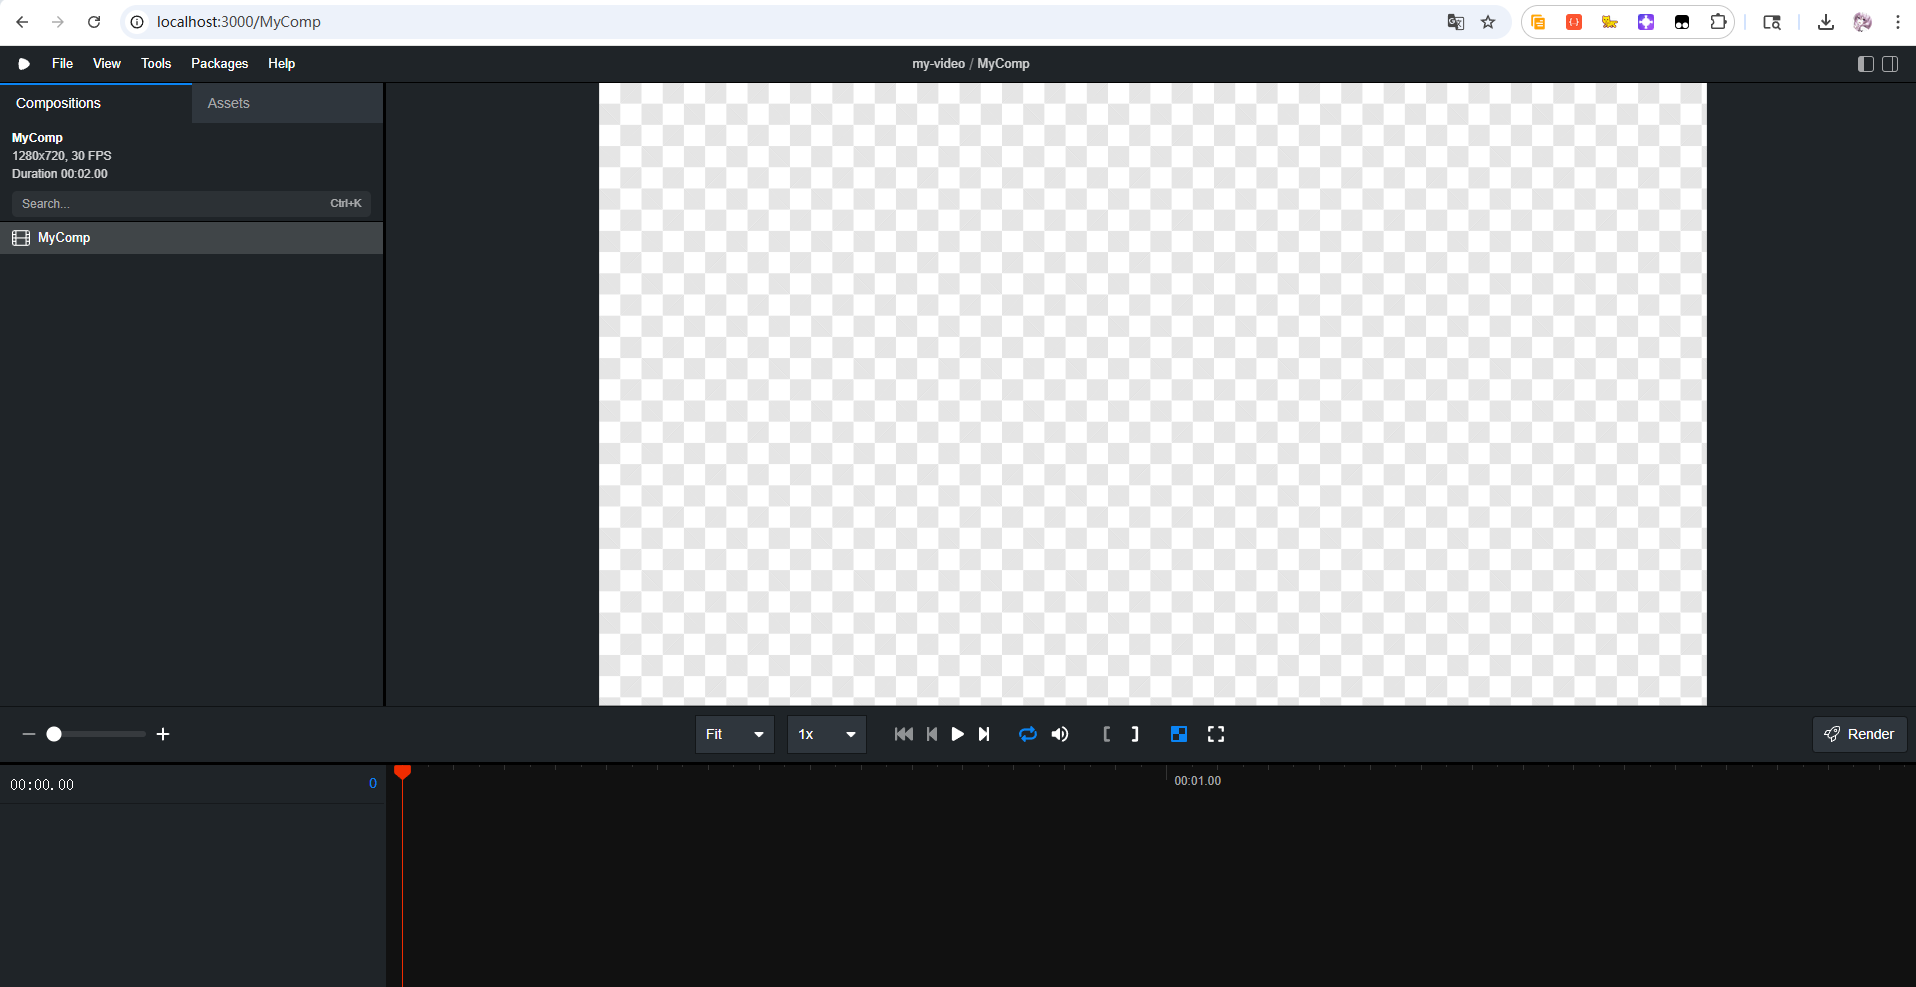
Task: Enter fullscreen preview mode
Action: pos(1216,734)
